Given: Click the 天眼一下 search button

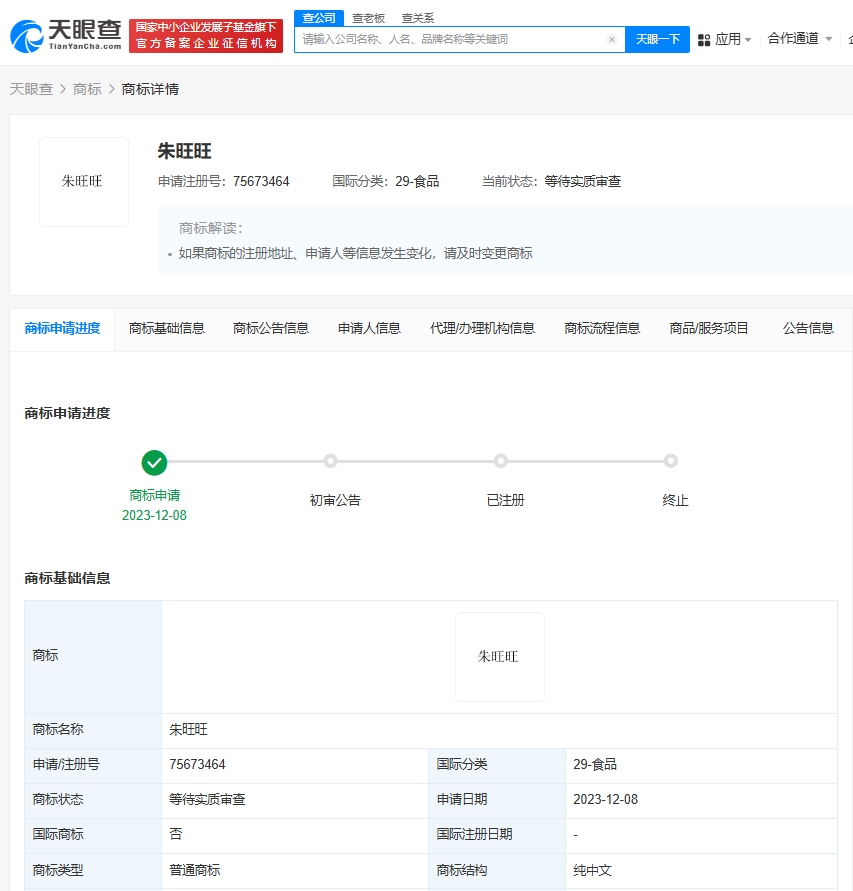Looking at the screenshot, I should [x=658, y=39].
